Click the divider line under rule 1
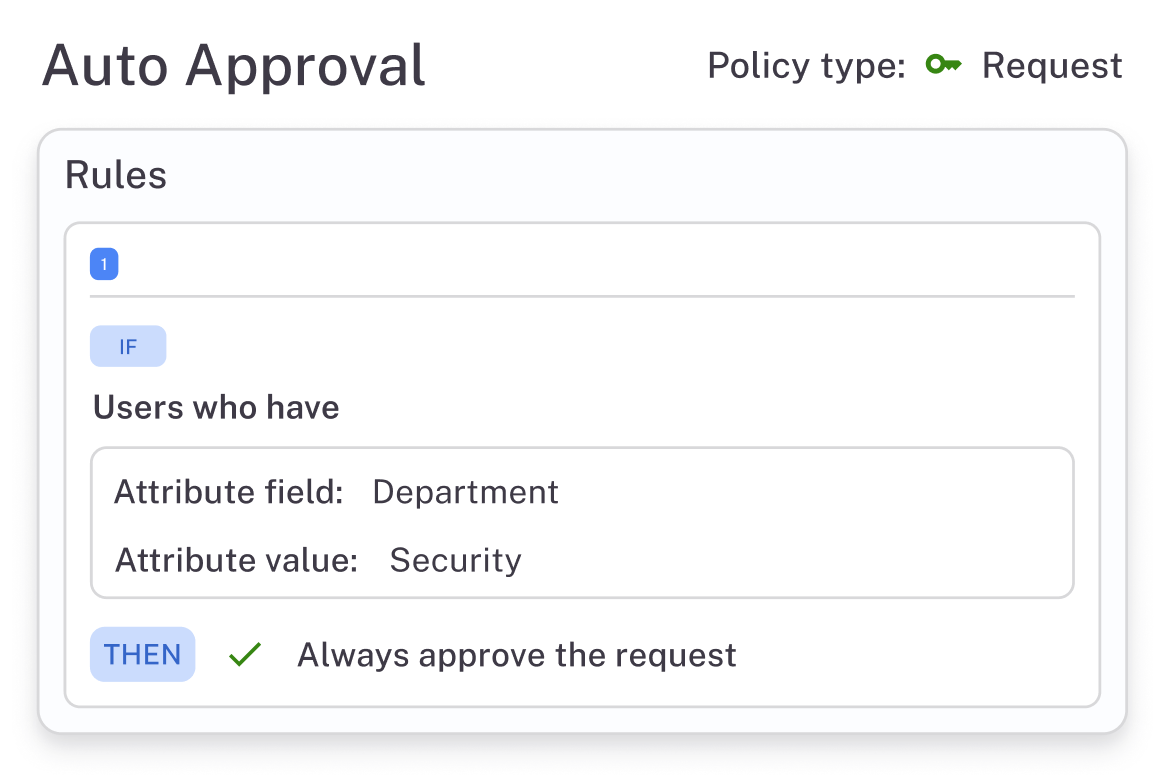The width and height of the screenshot is (1165, 775). (x=583, y=297)
